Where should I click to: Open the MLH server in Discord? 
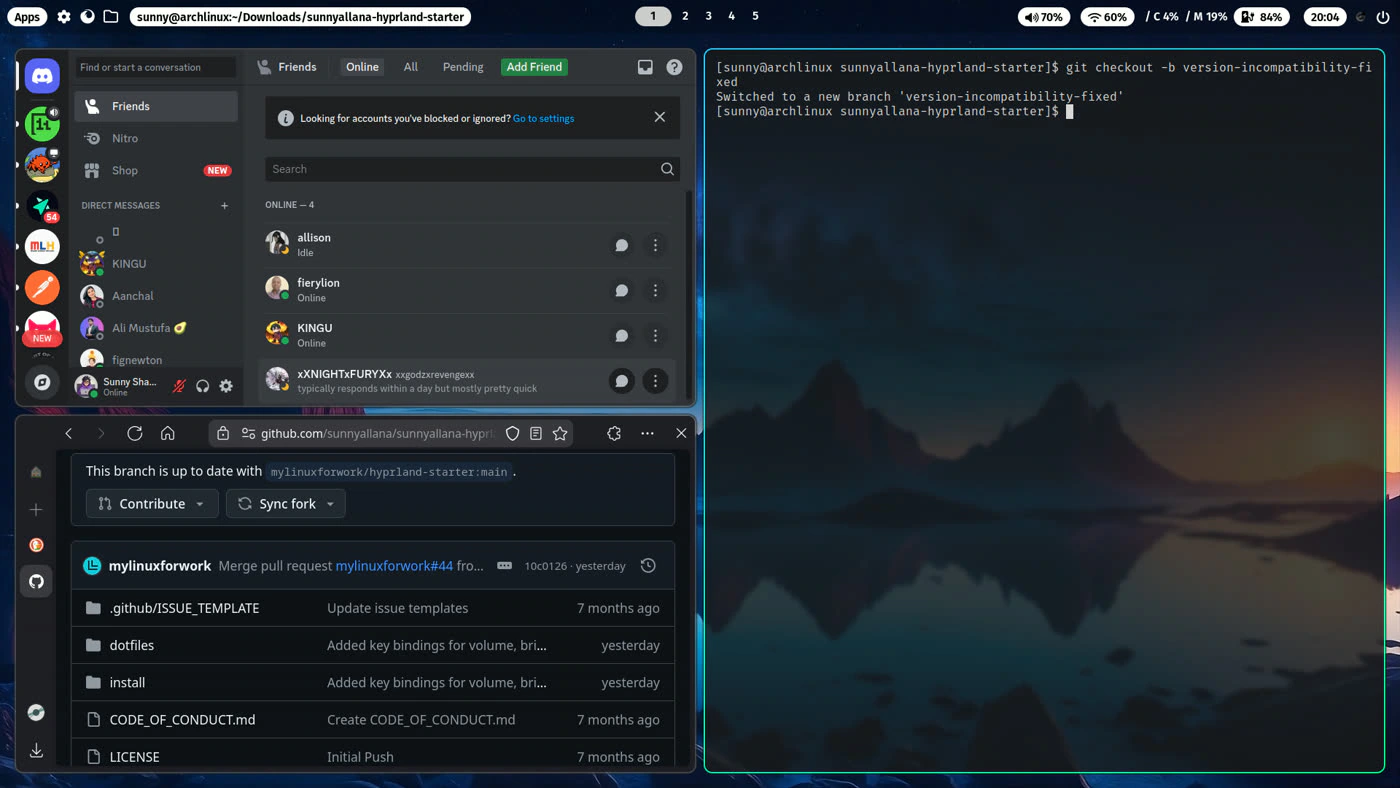click(x=42, y=246)
